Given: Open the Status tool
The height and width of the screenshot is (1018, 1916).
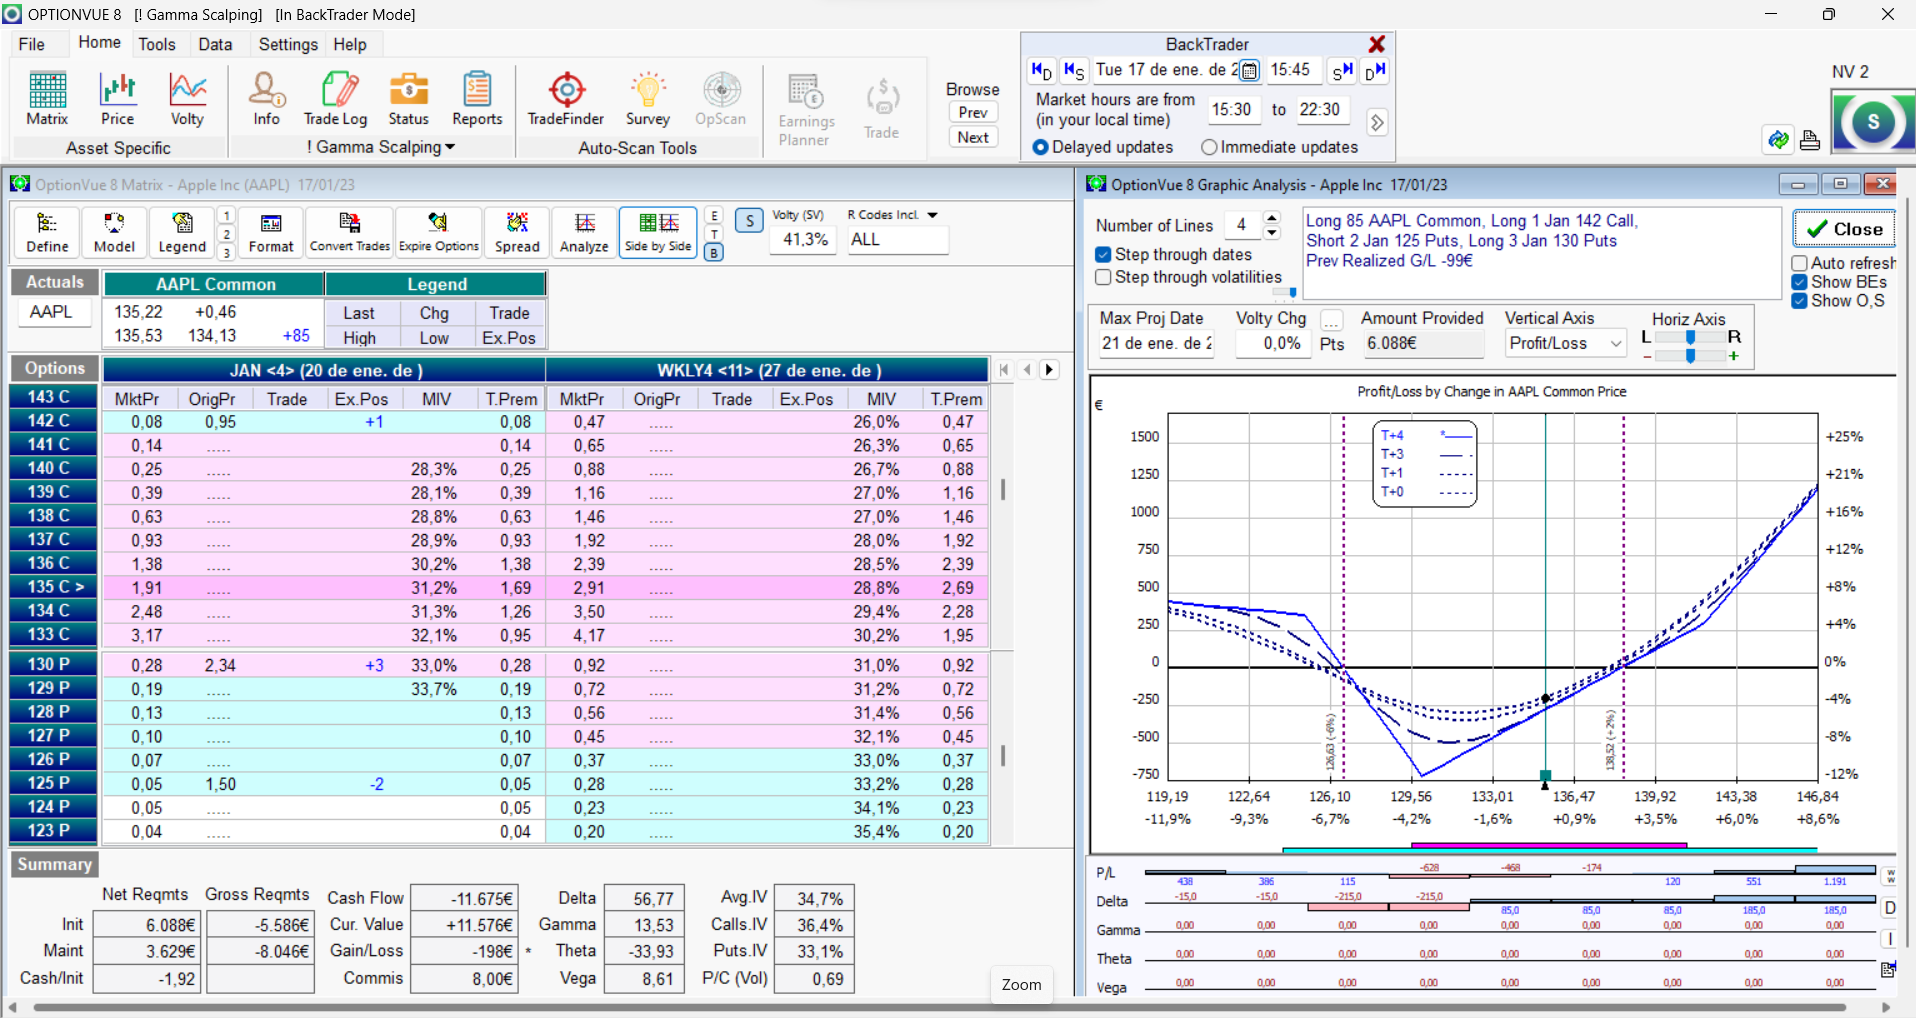Looking at the screenshot, I should point(408,98).
